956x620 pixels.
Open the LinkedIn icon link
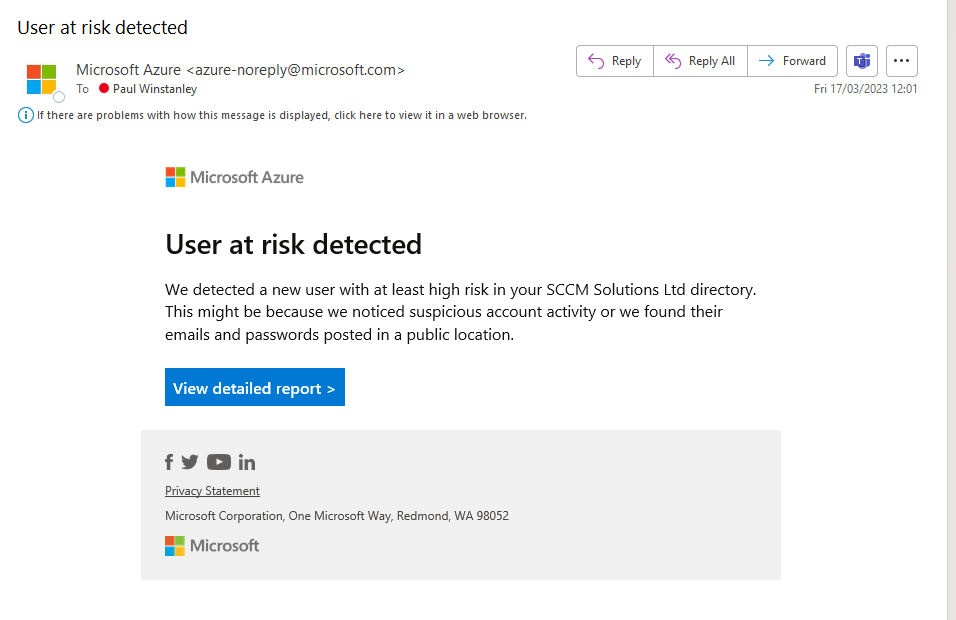[x=247, y=462]
